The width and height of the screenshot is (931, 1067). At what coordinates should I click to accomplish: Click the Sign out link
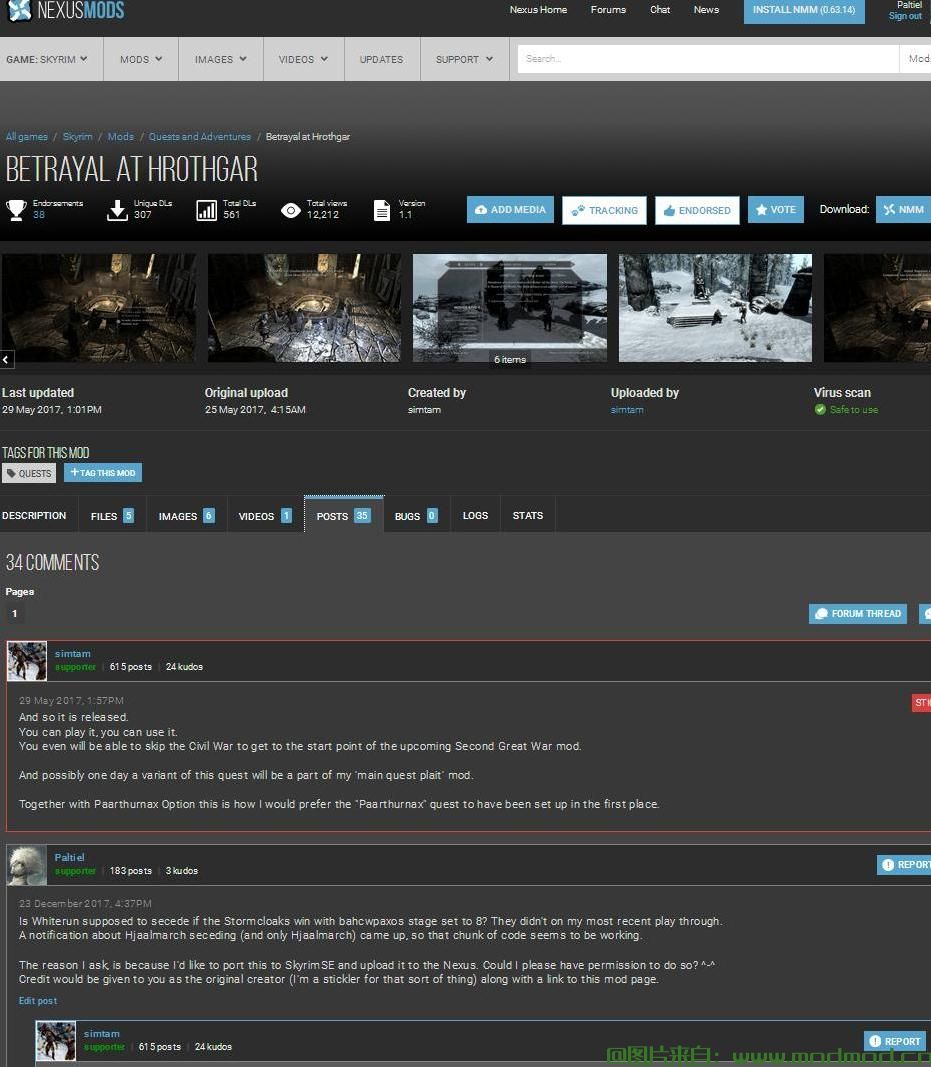[905, 16]
